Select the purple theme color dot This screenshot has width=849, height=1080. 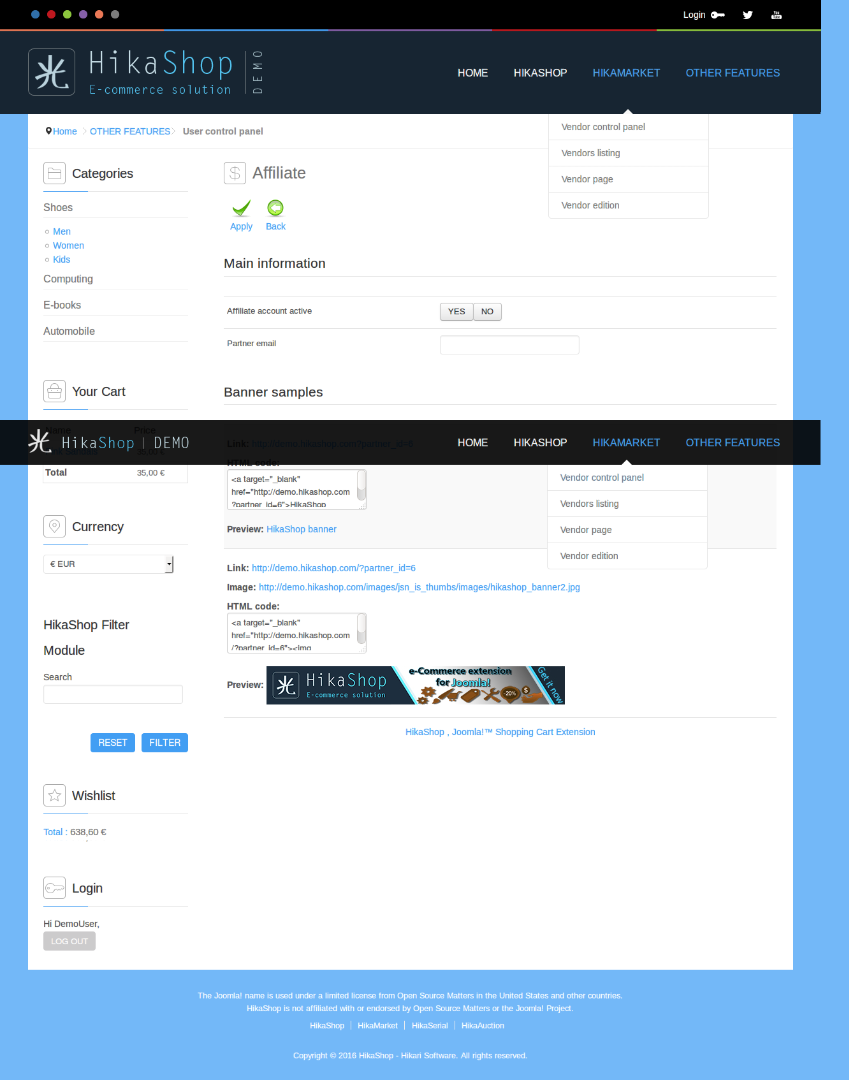coord(83,14)
